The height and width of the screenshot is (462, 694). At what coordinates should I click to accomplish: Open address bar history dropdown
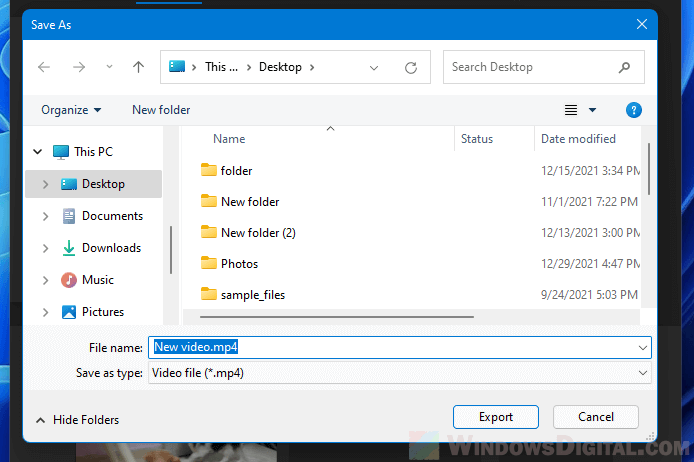(374, 68)
